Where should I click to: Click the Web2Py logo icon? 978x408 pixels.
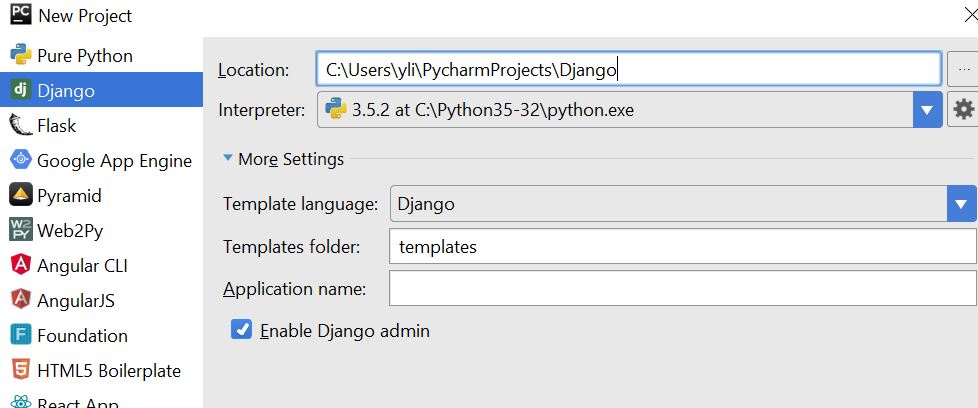[21, 230]
